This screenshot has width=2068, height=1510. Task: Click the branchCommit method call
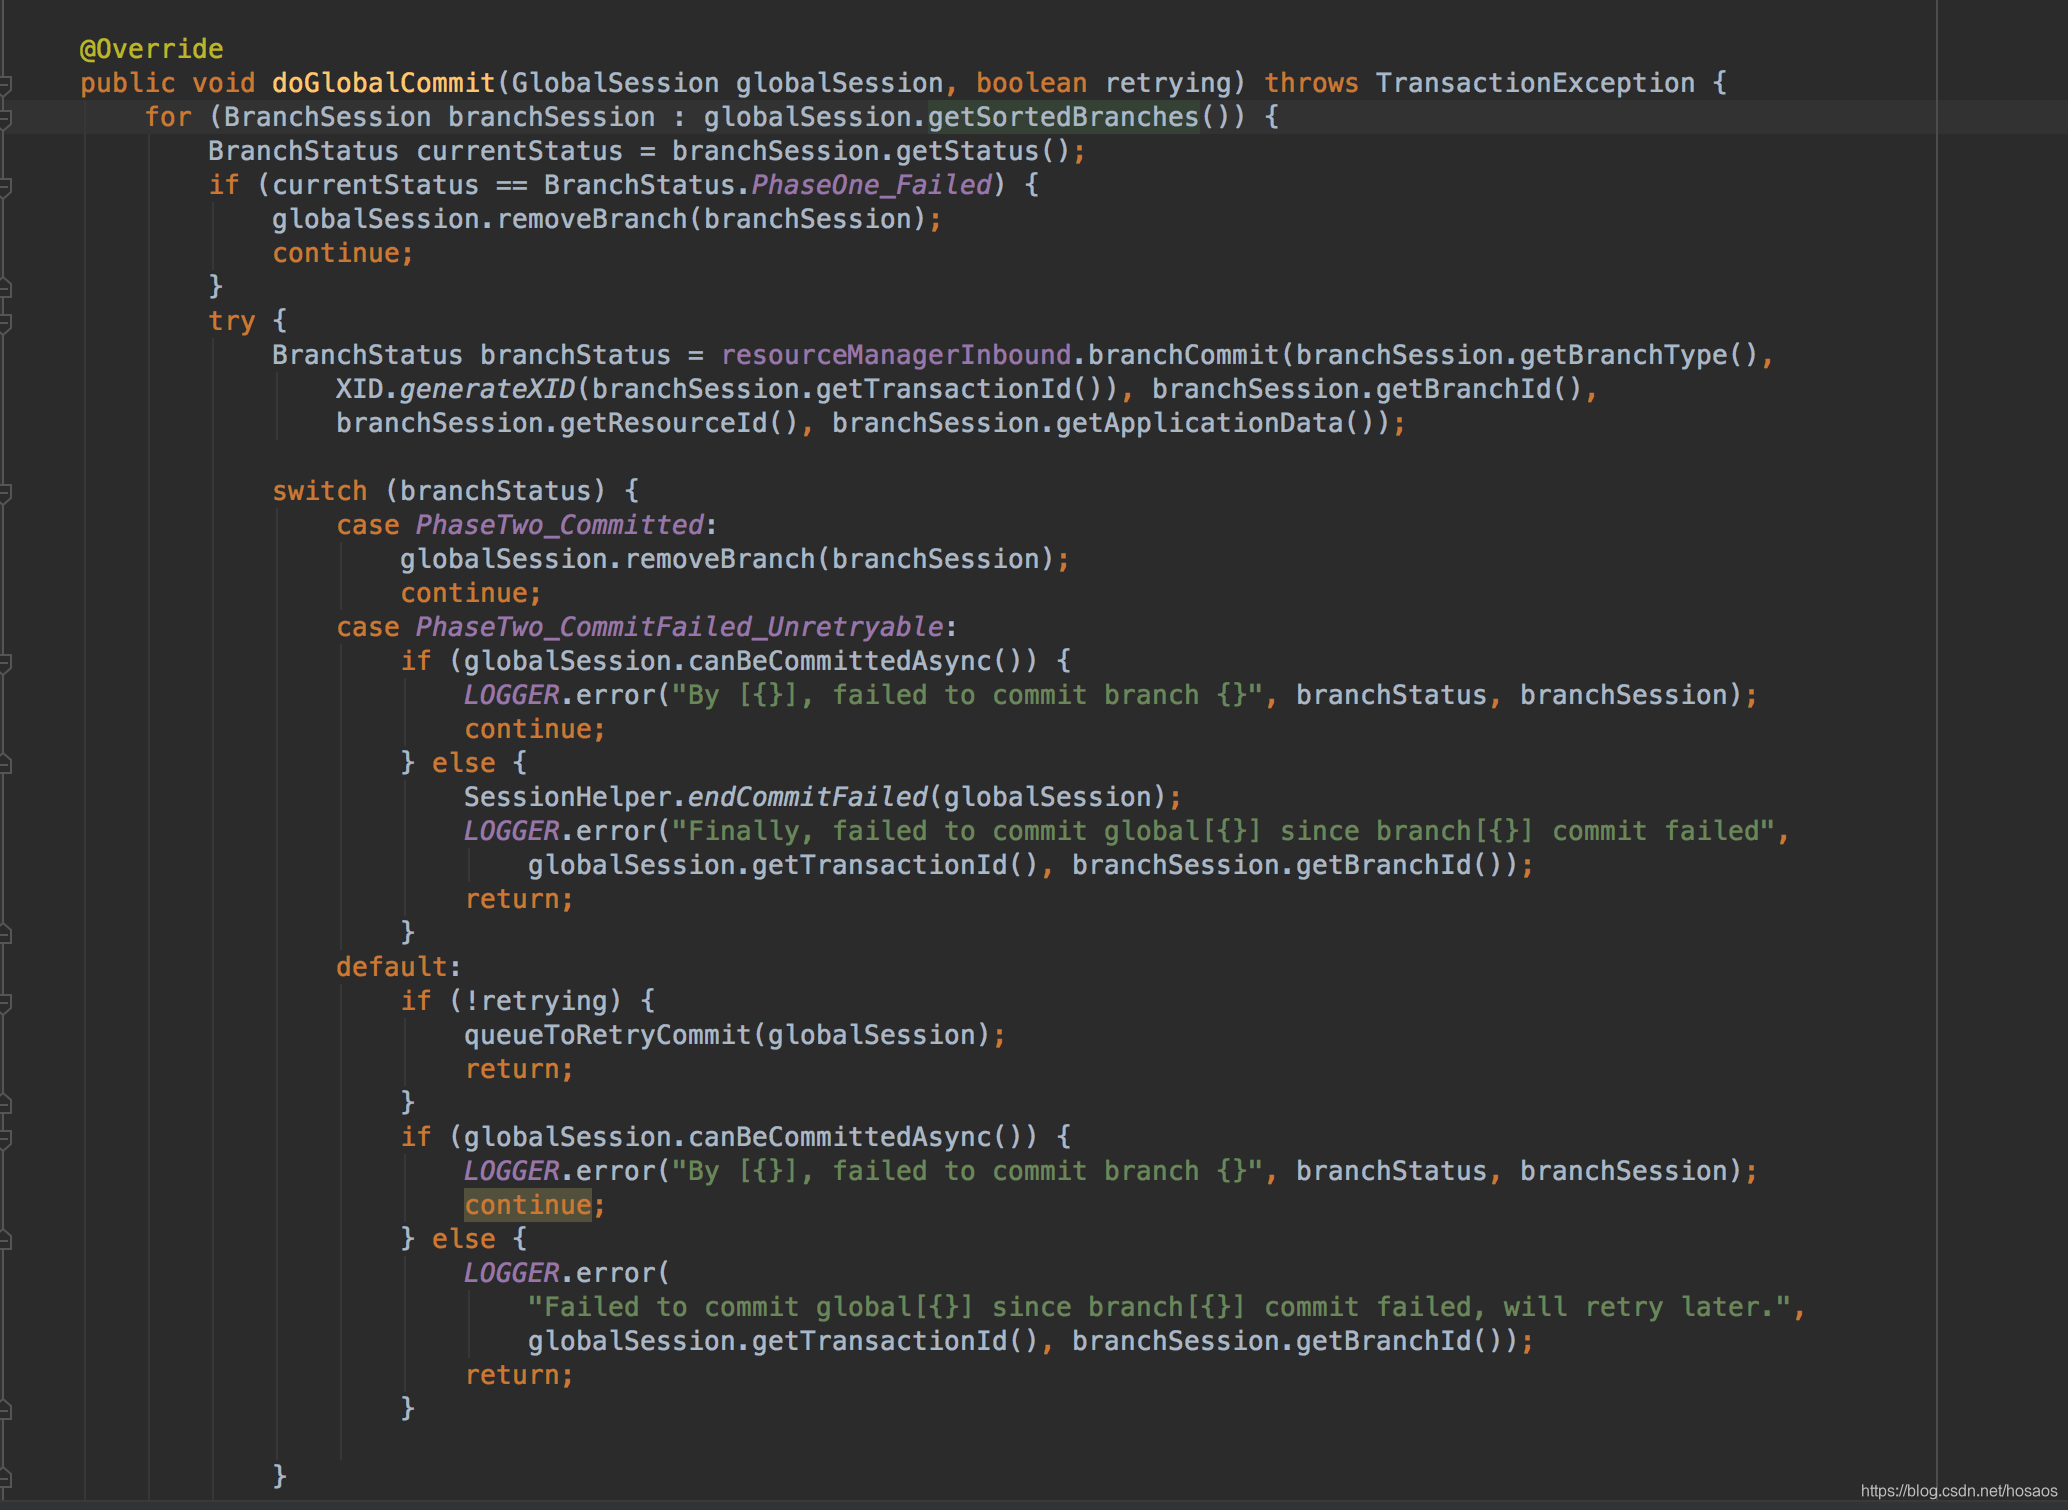pyautogui.click(x=1183, y=355)
